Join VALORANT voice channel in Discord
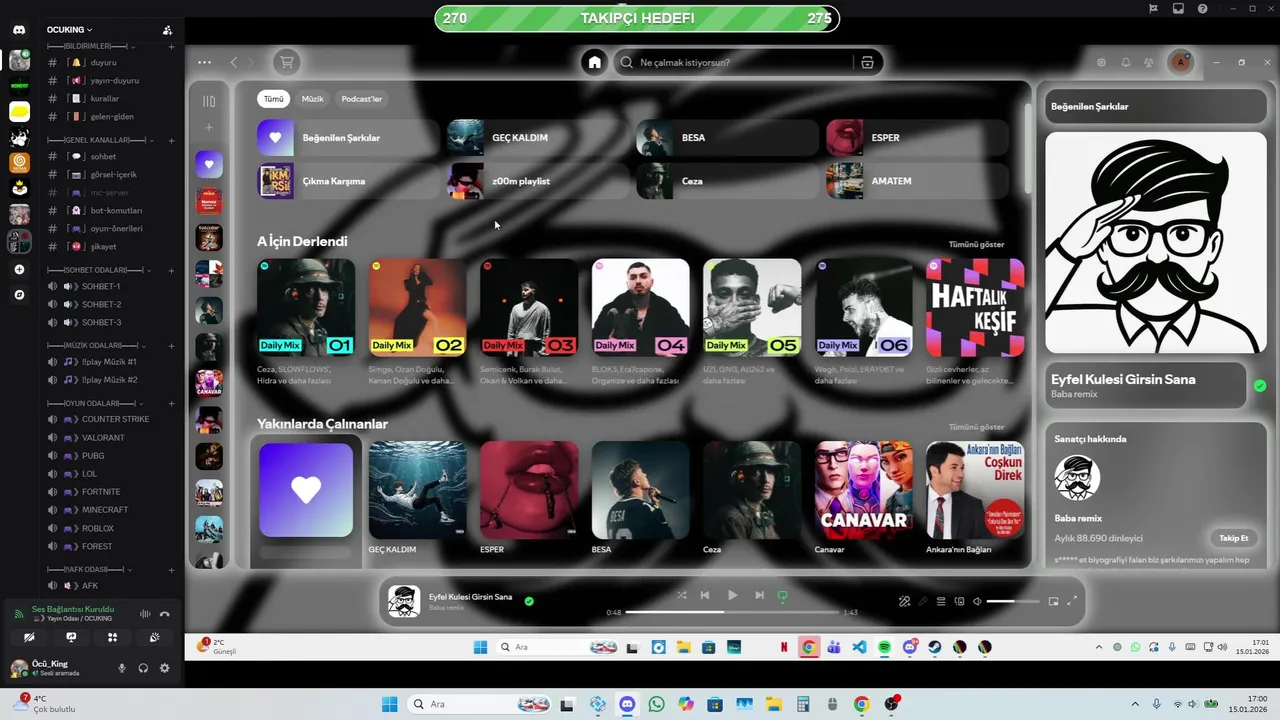The height and width of the screenshot is (720, 1280). point(103,437)
